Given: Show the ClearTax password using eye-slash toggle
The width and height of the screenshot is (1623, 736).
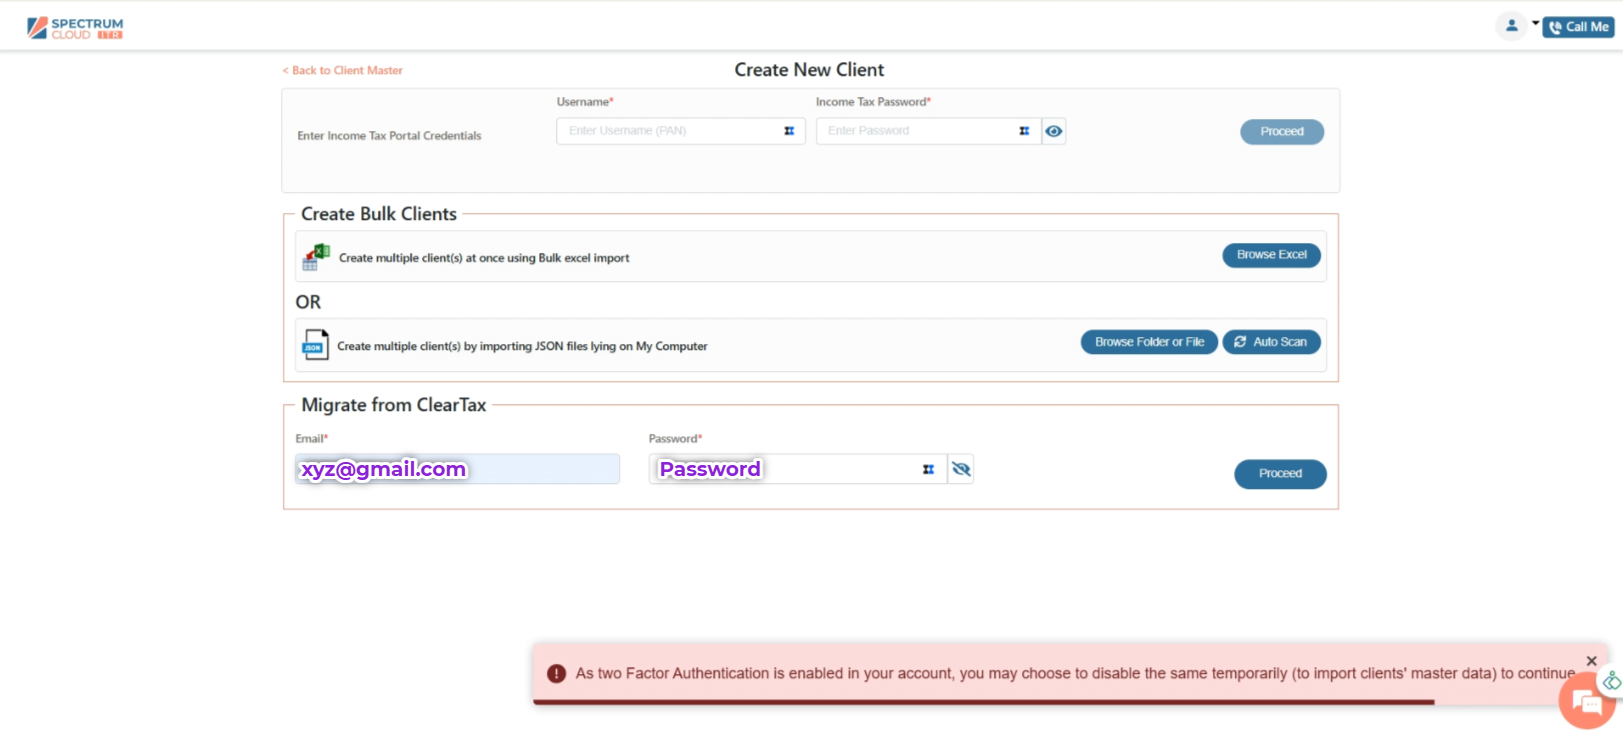Looking at the screenshot, I should click(x=961, y=469).
